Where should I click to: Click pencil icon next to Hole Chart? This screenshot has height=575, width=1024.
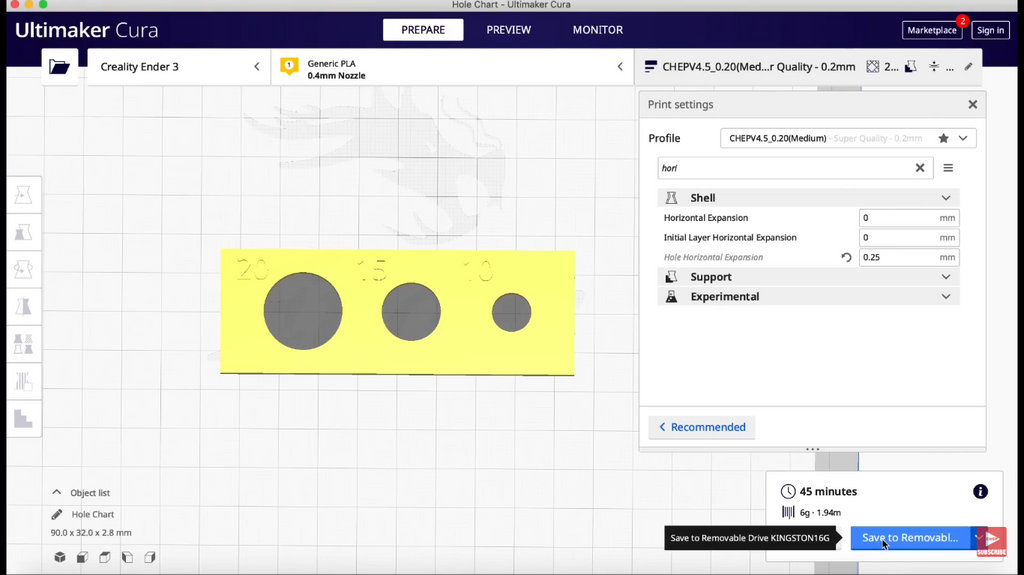coord(57,514)
